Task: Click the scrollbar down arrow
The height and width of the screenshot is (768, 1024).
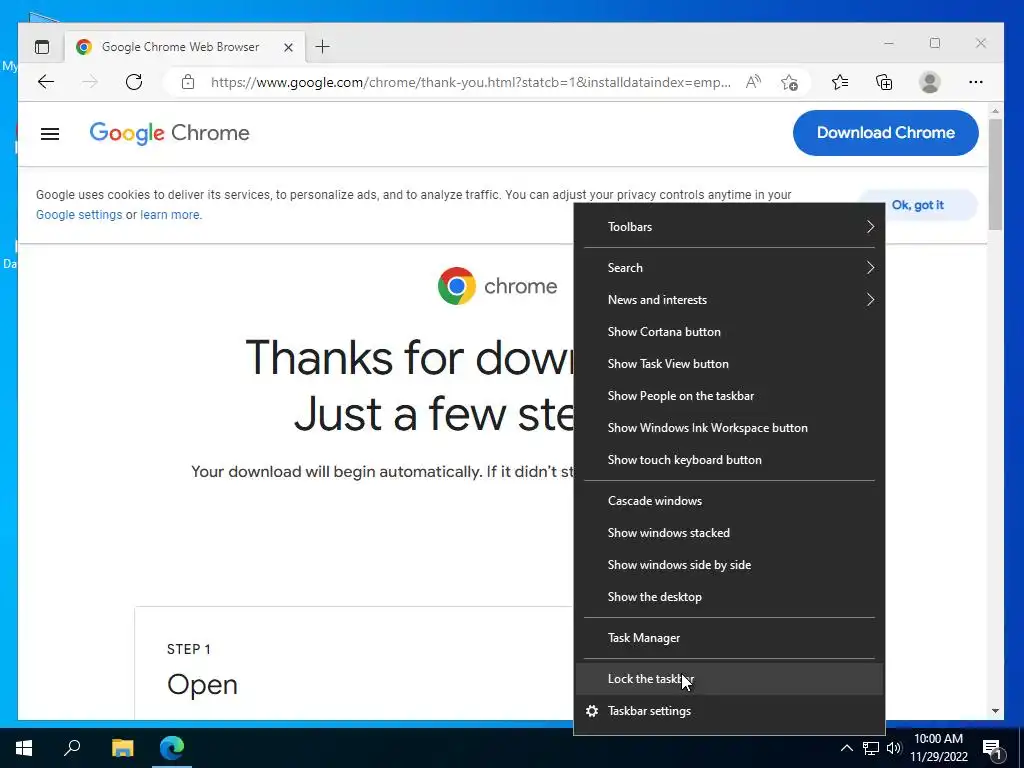Action: 995,711
